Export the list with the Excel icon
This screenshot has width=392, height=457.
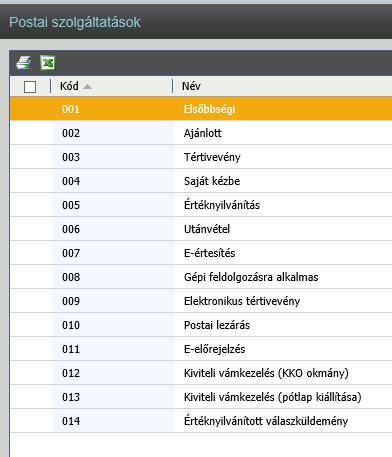click(x=48, y=63)
